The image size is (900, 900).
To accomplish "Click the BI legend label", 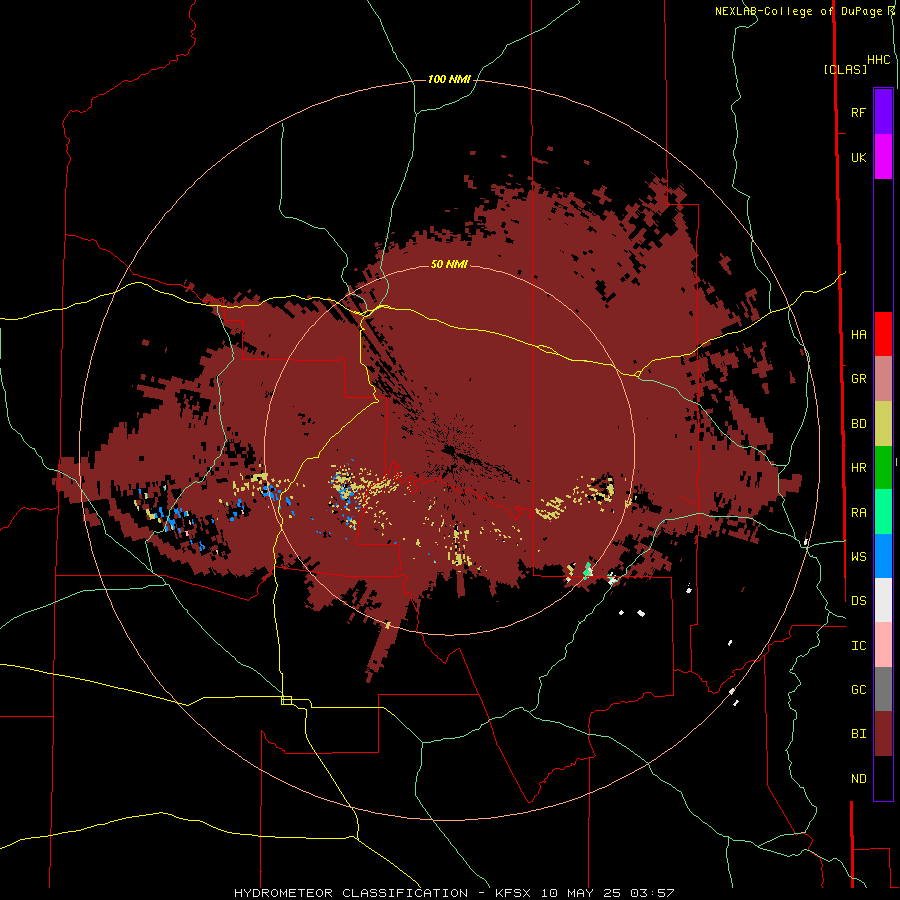I will (x=858, y=734).
